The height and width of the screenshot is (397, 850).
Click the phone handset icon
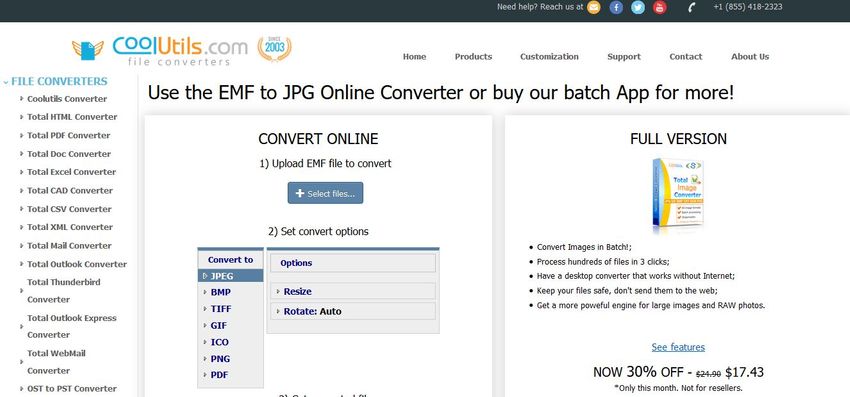coord(691,8)
